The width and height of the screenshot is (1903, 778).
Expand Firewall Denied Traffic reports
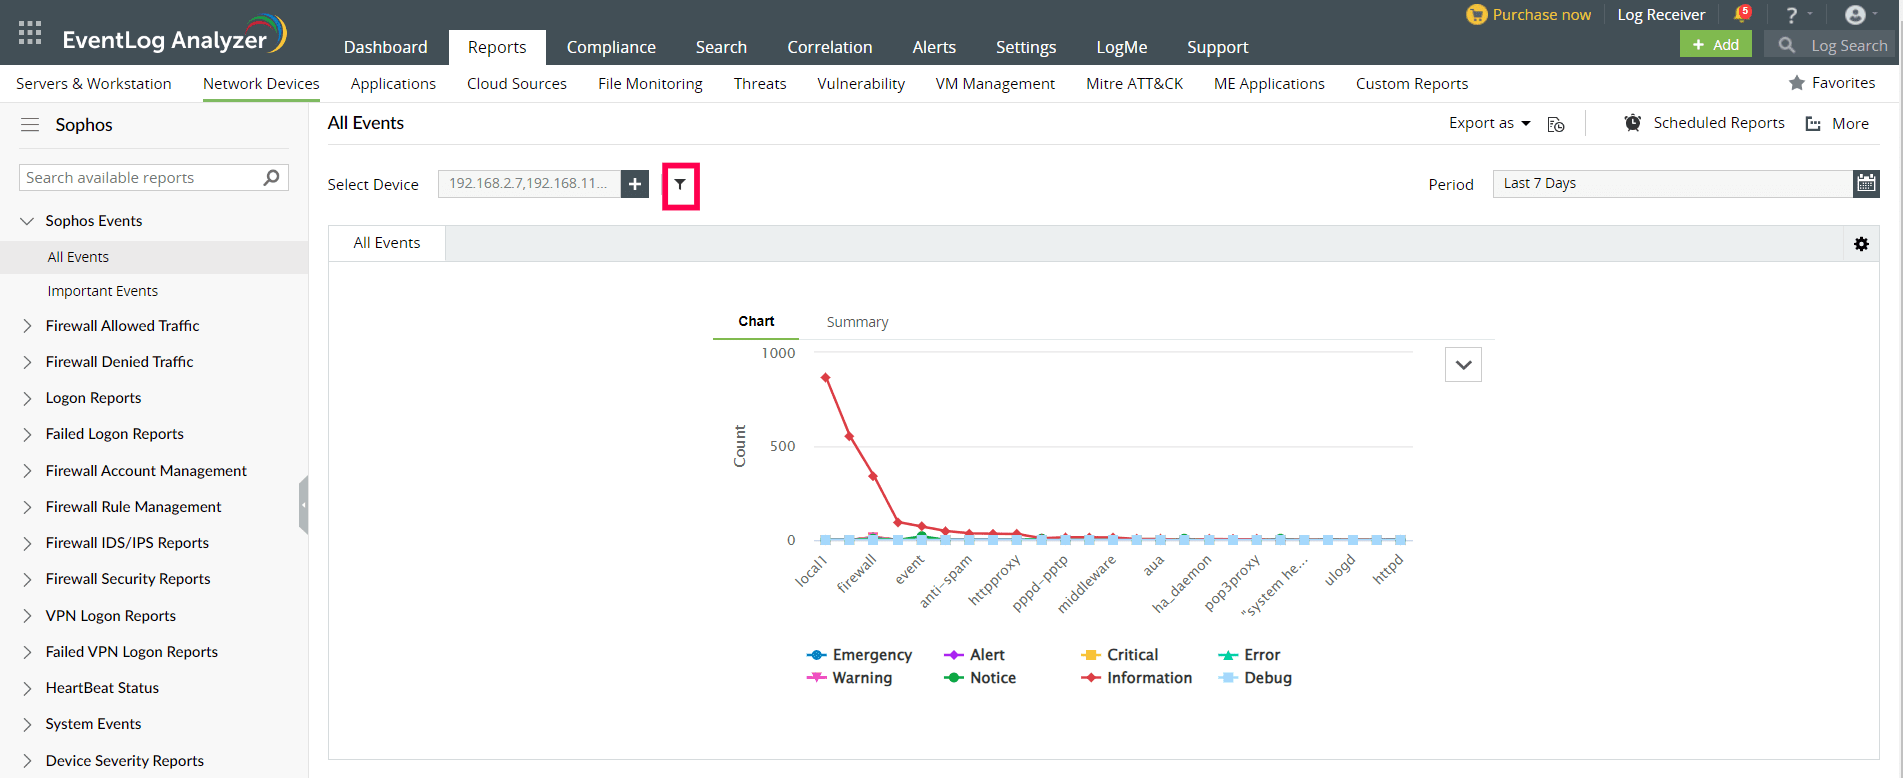[x=27, y=362]
